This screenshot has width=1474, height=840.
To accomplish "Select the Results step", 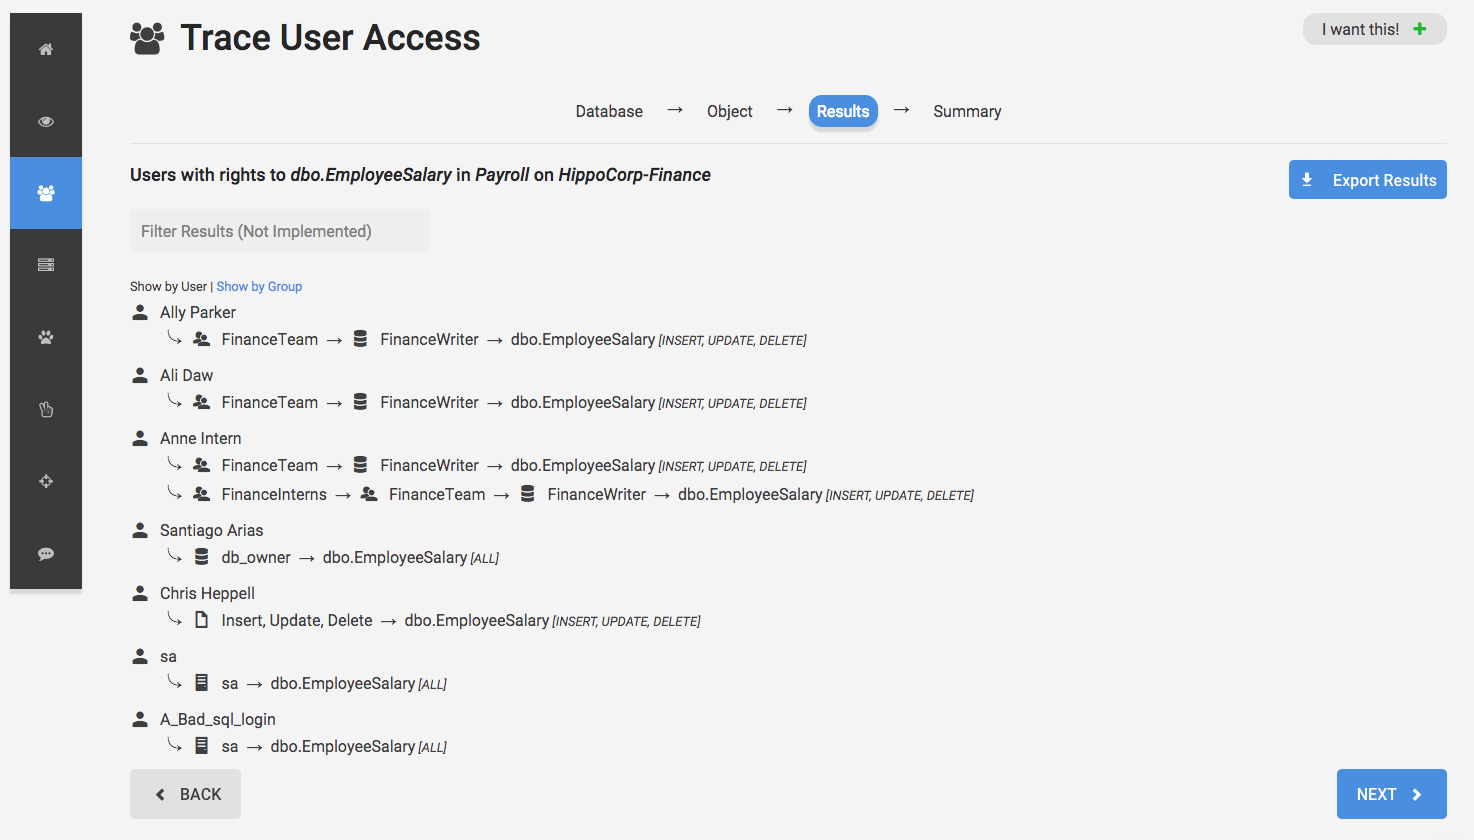I will click(843, 111).
